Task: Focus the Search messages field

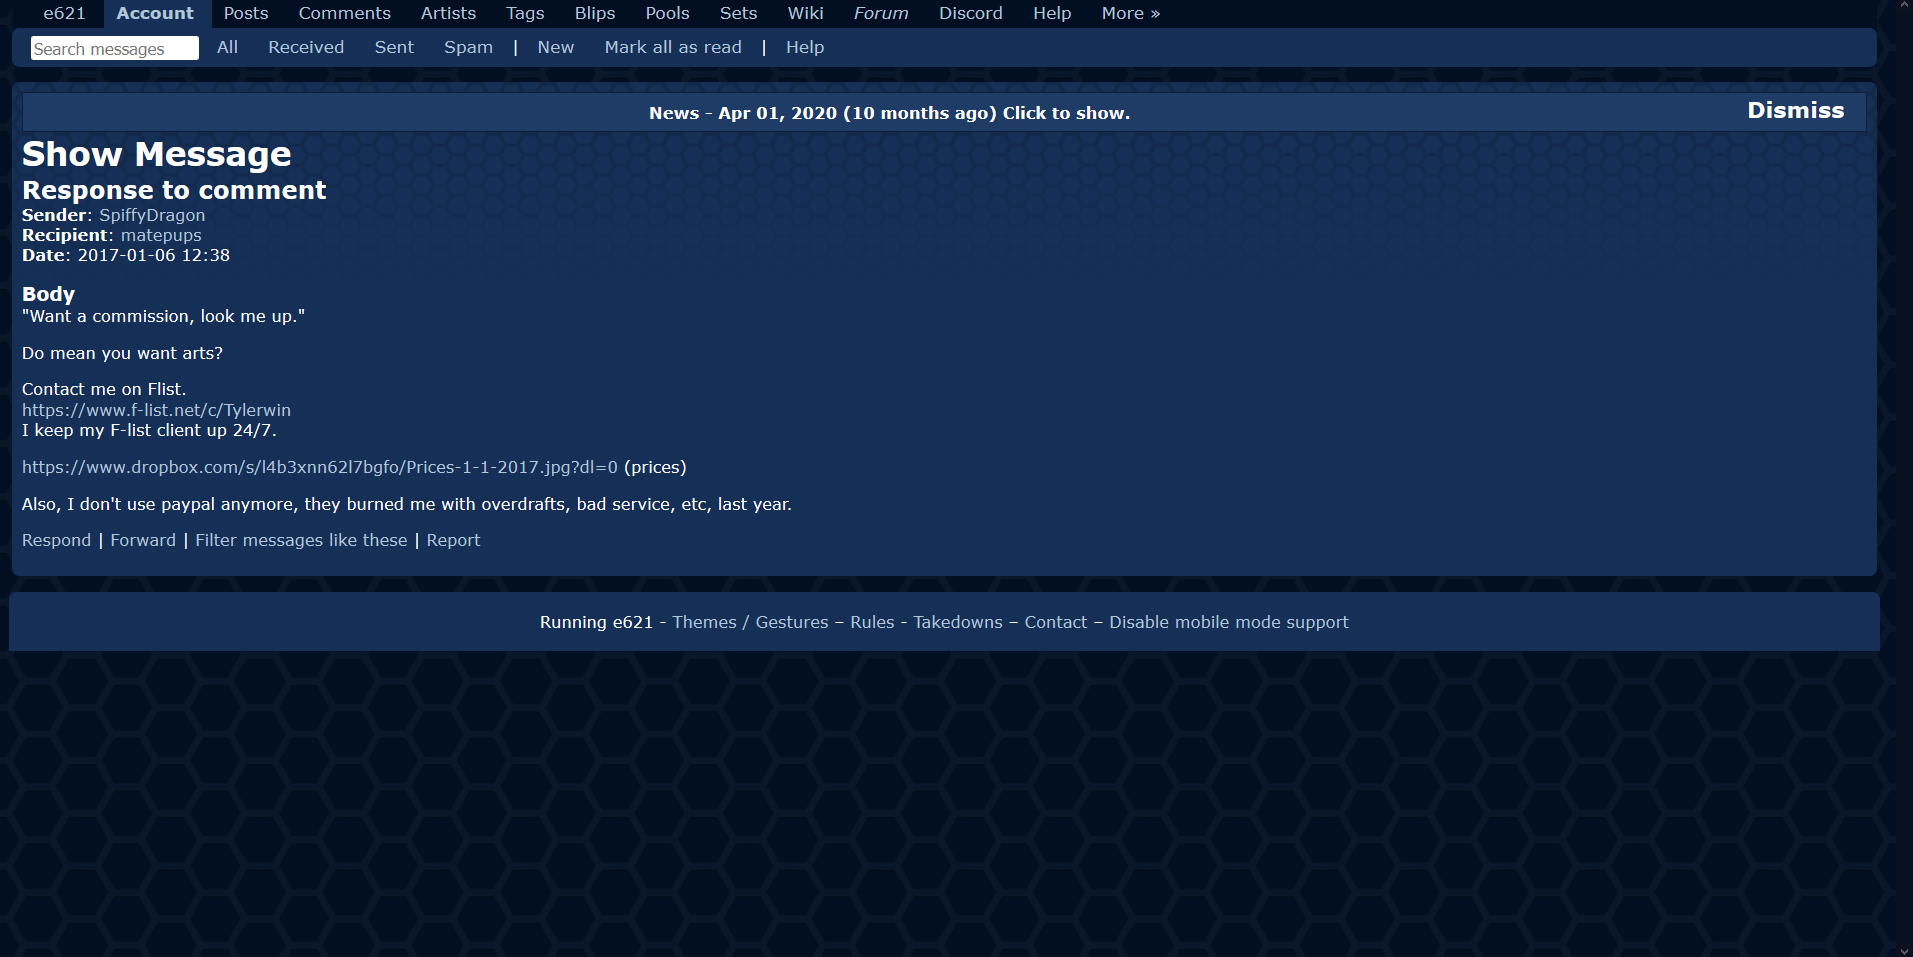Action: click(115, 48)
